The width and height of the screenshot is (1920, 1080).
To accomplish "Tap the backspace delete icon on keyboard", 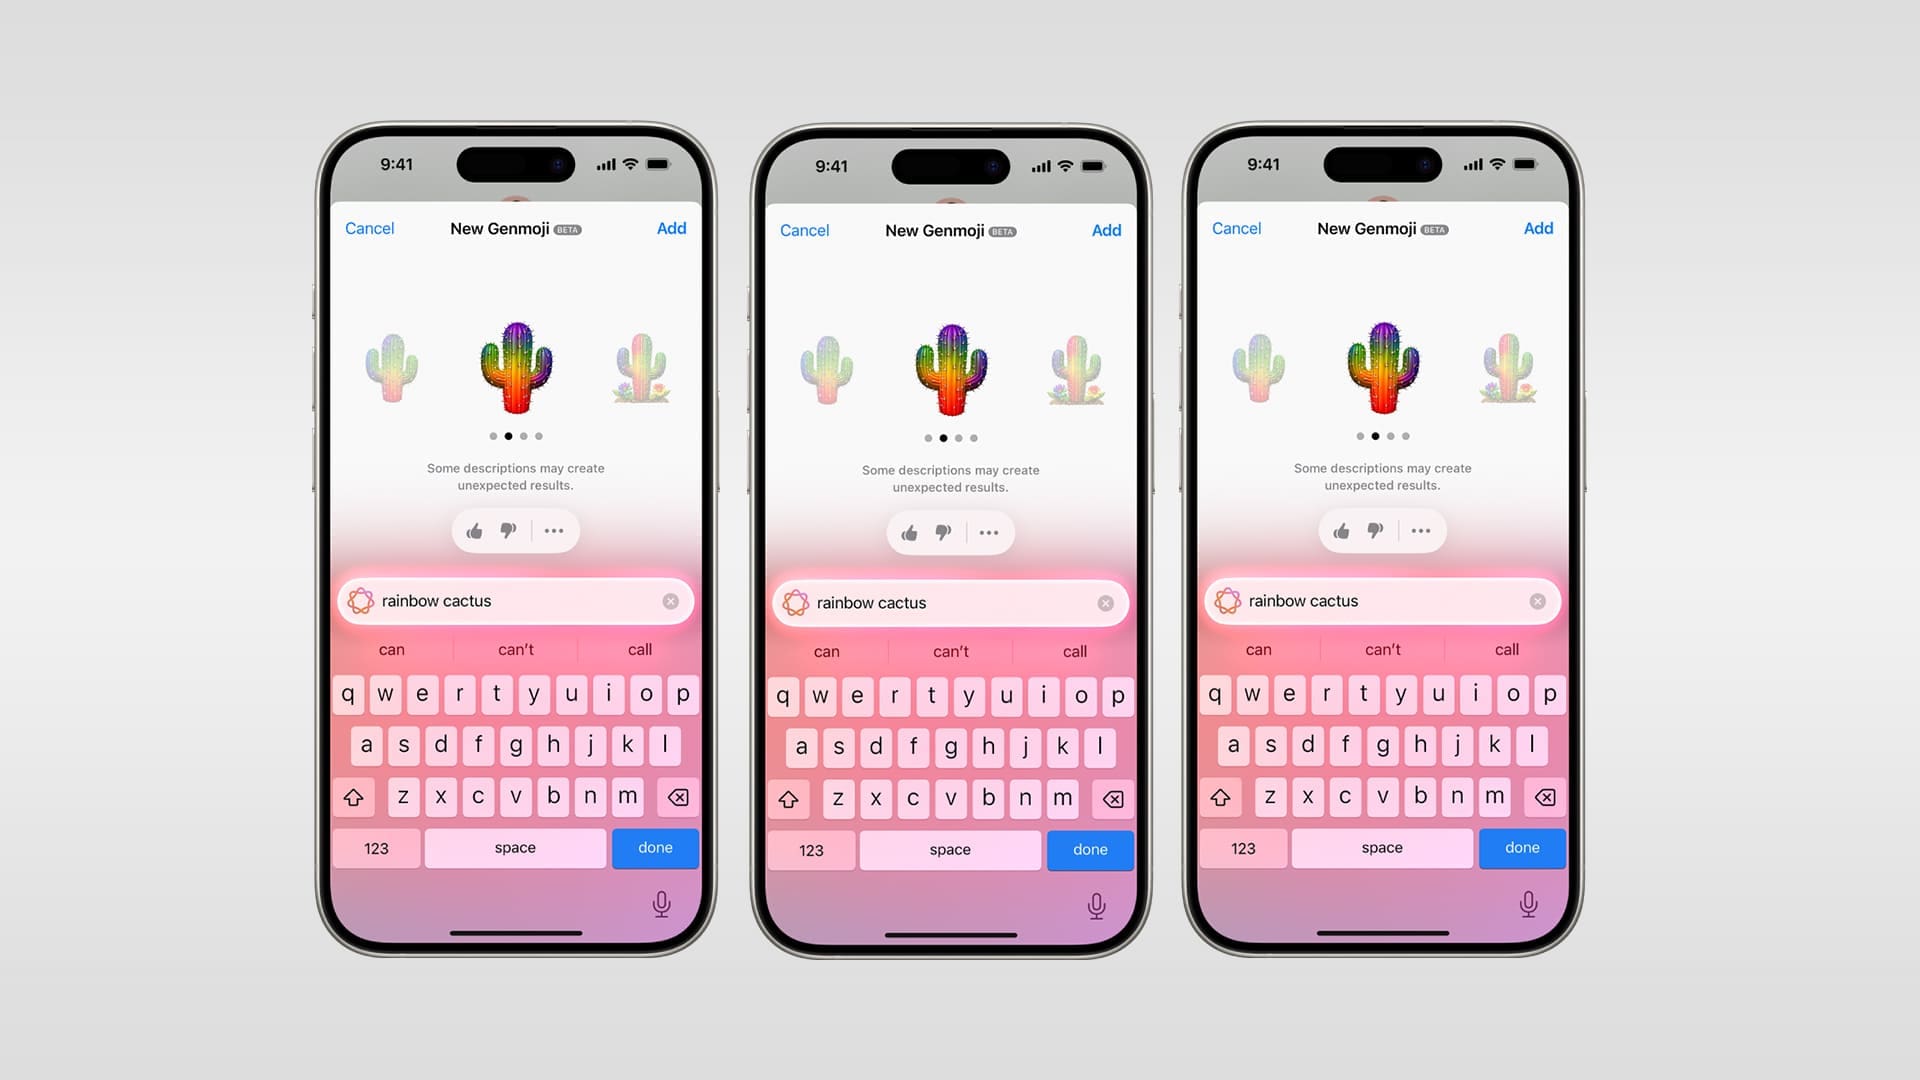I will [x=676, y=795].
